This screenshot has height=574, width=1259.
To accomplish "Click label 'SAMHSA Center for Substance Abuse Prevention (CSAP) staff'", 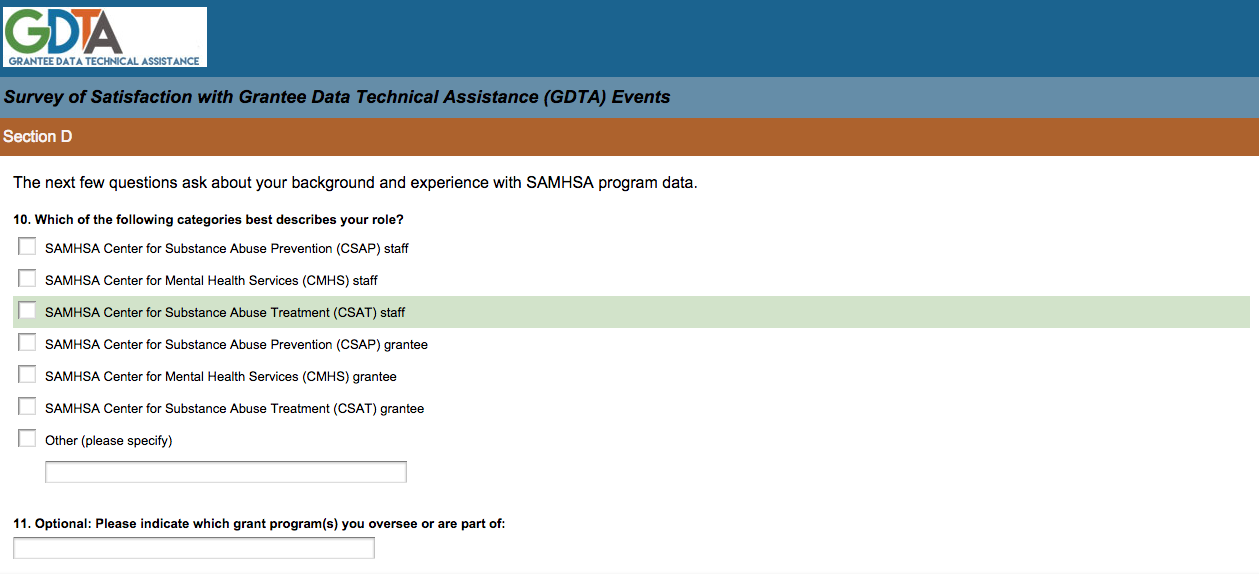I will (x=227, y=249).
